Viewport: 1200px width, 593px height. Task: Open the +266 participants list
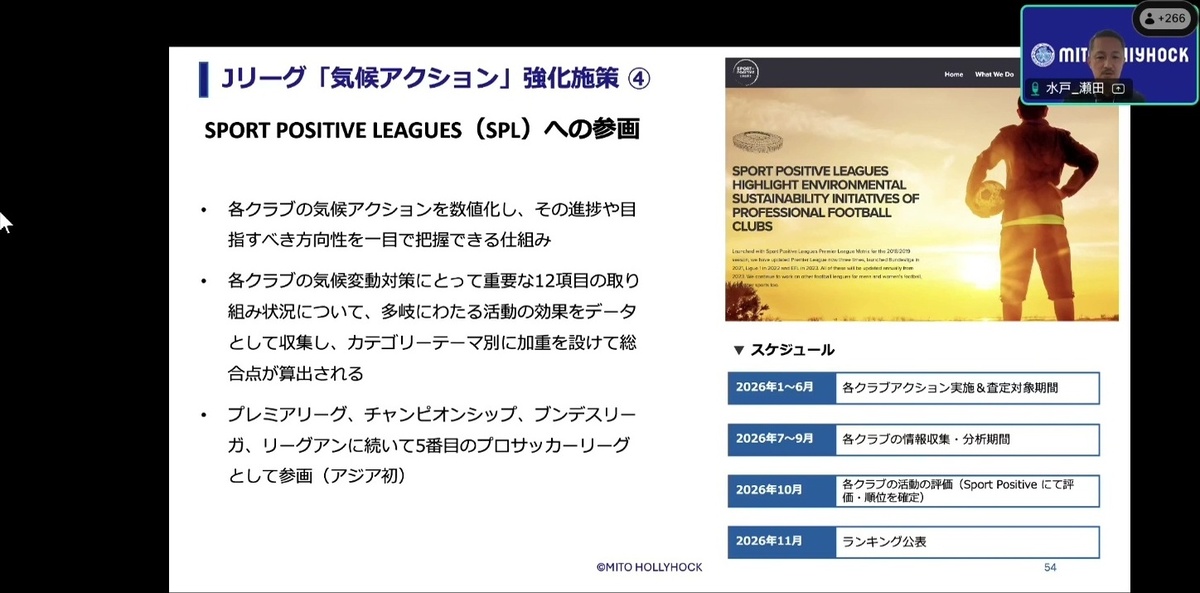1163,18
